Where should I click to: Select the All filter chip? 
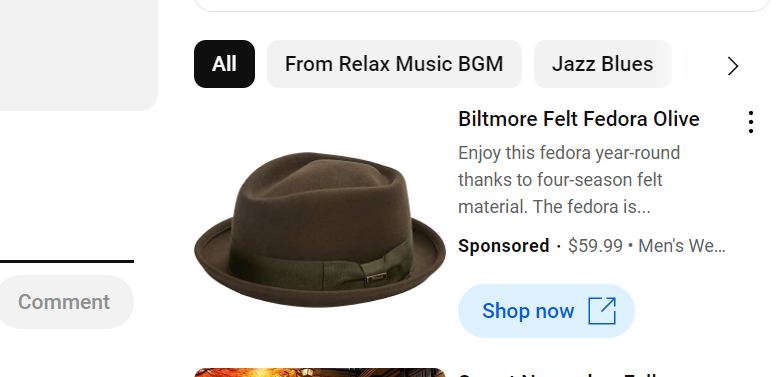coord(224,64)
